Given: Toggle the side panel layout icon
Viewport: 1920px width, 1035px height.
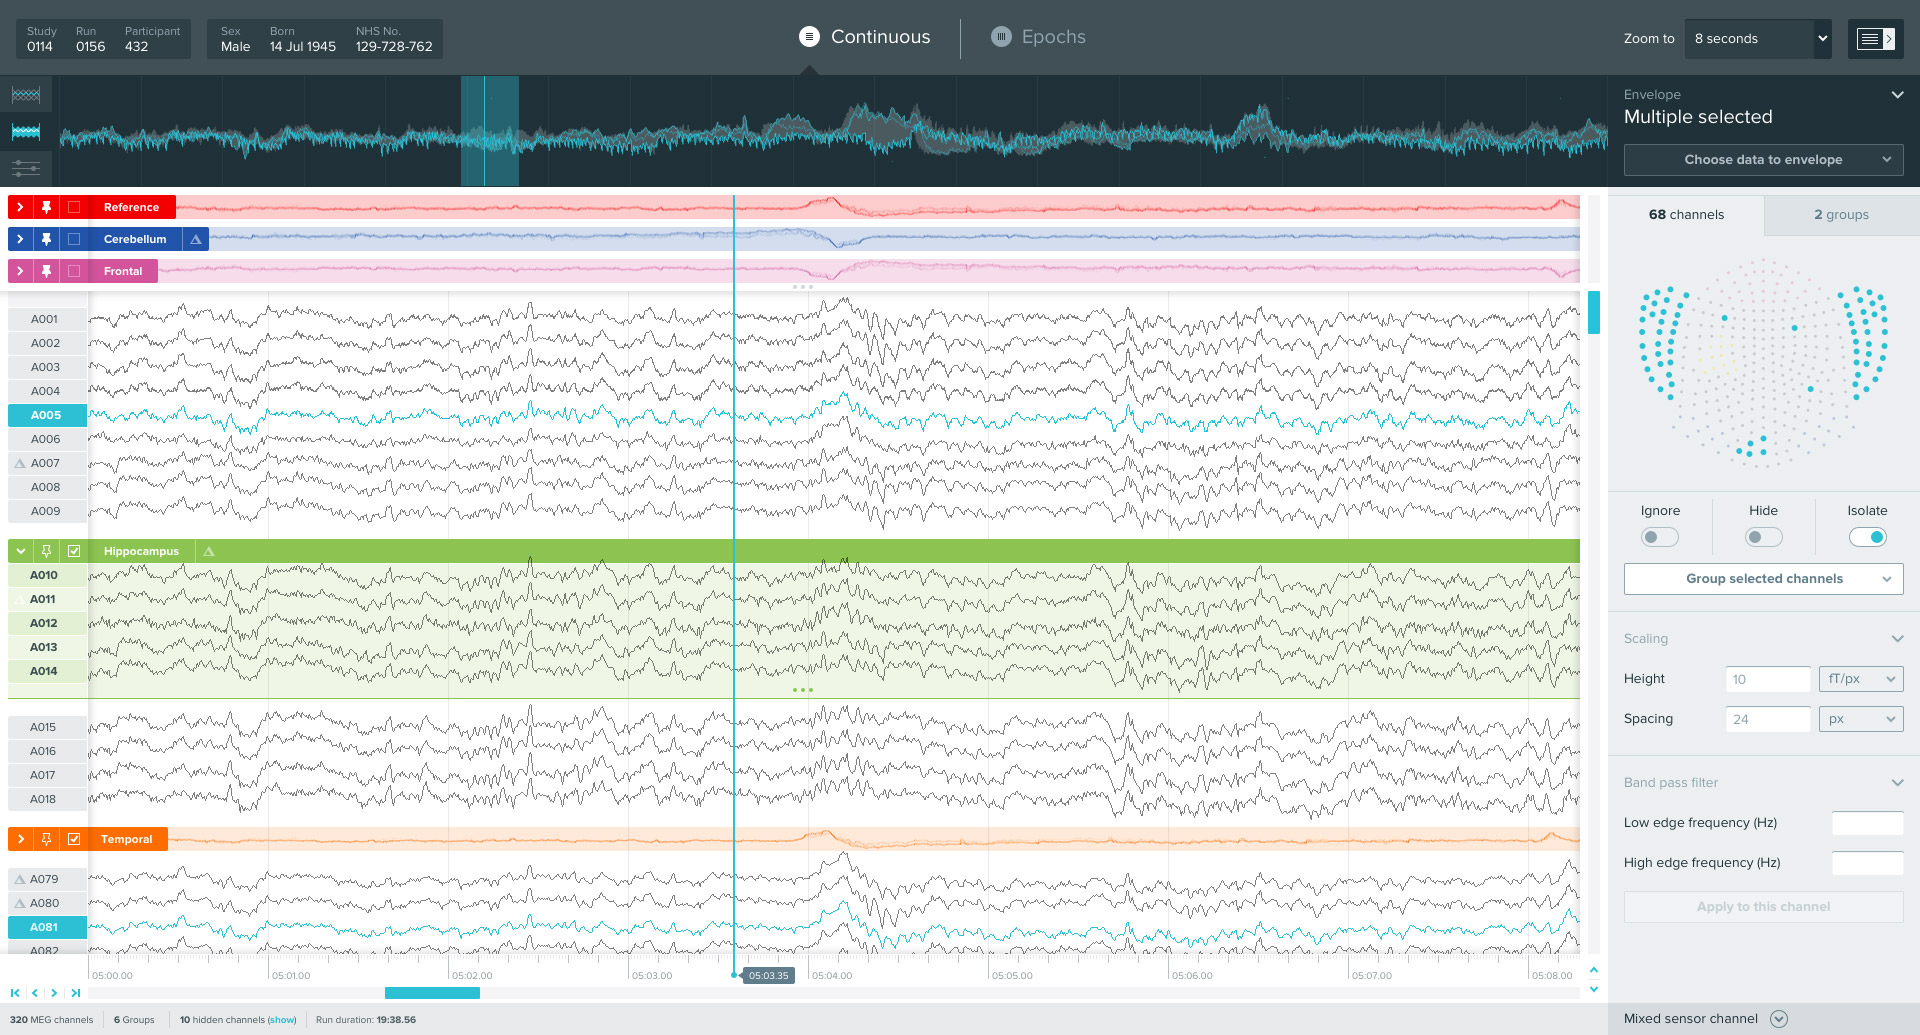Looking at the screenshot, I should point(1875,39).
